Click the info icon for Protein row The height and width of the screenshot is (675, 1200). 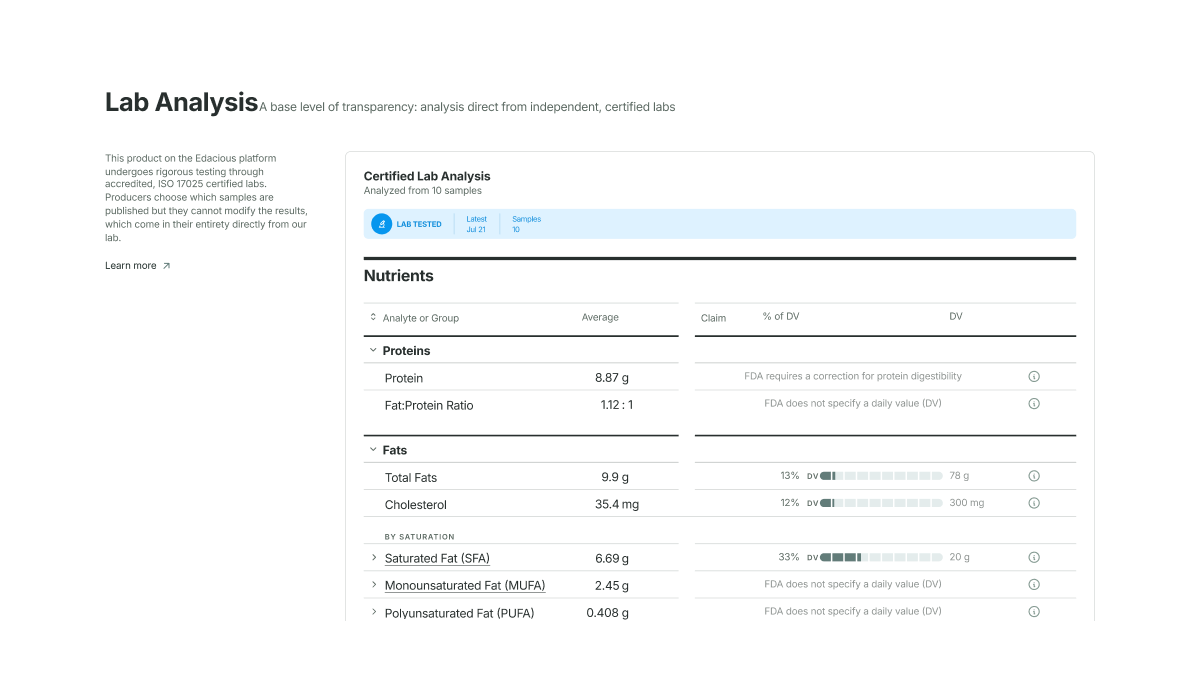pyautogui.click(x=1034, y=377)
